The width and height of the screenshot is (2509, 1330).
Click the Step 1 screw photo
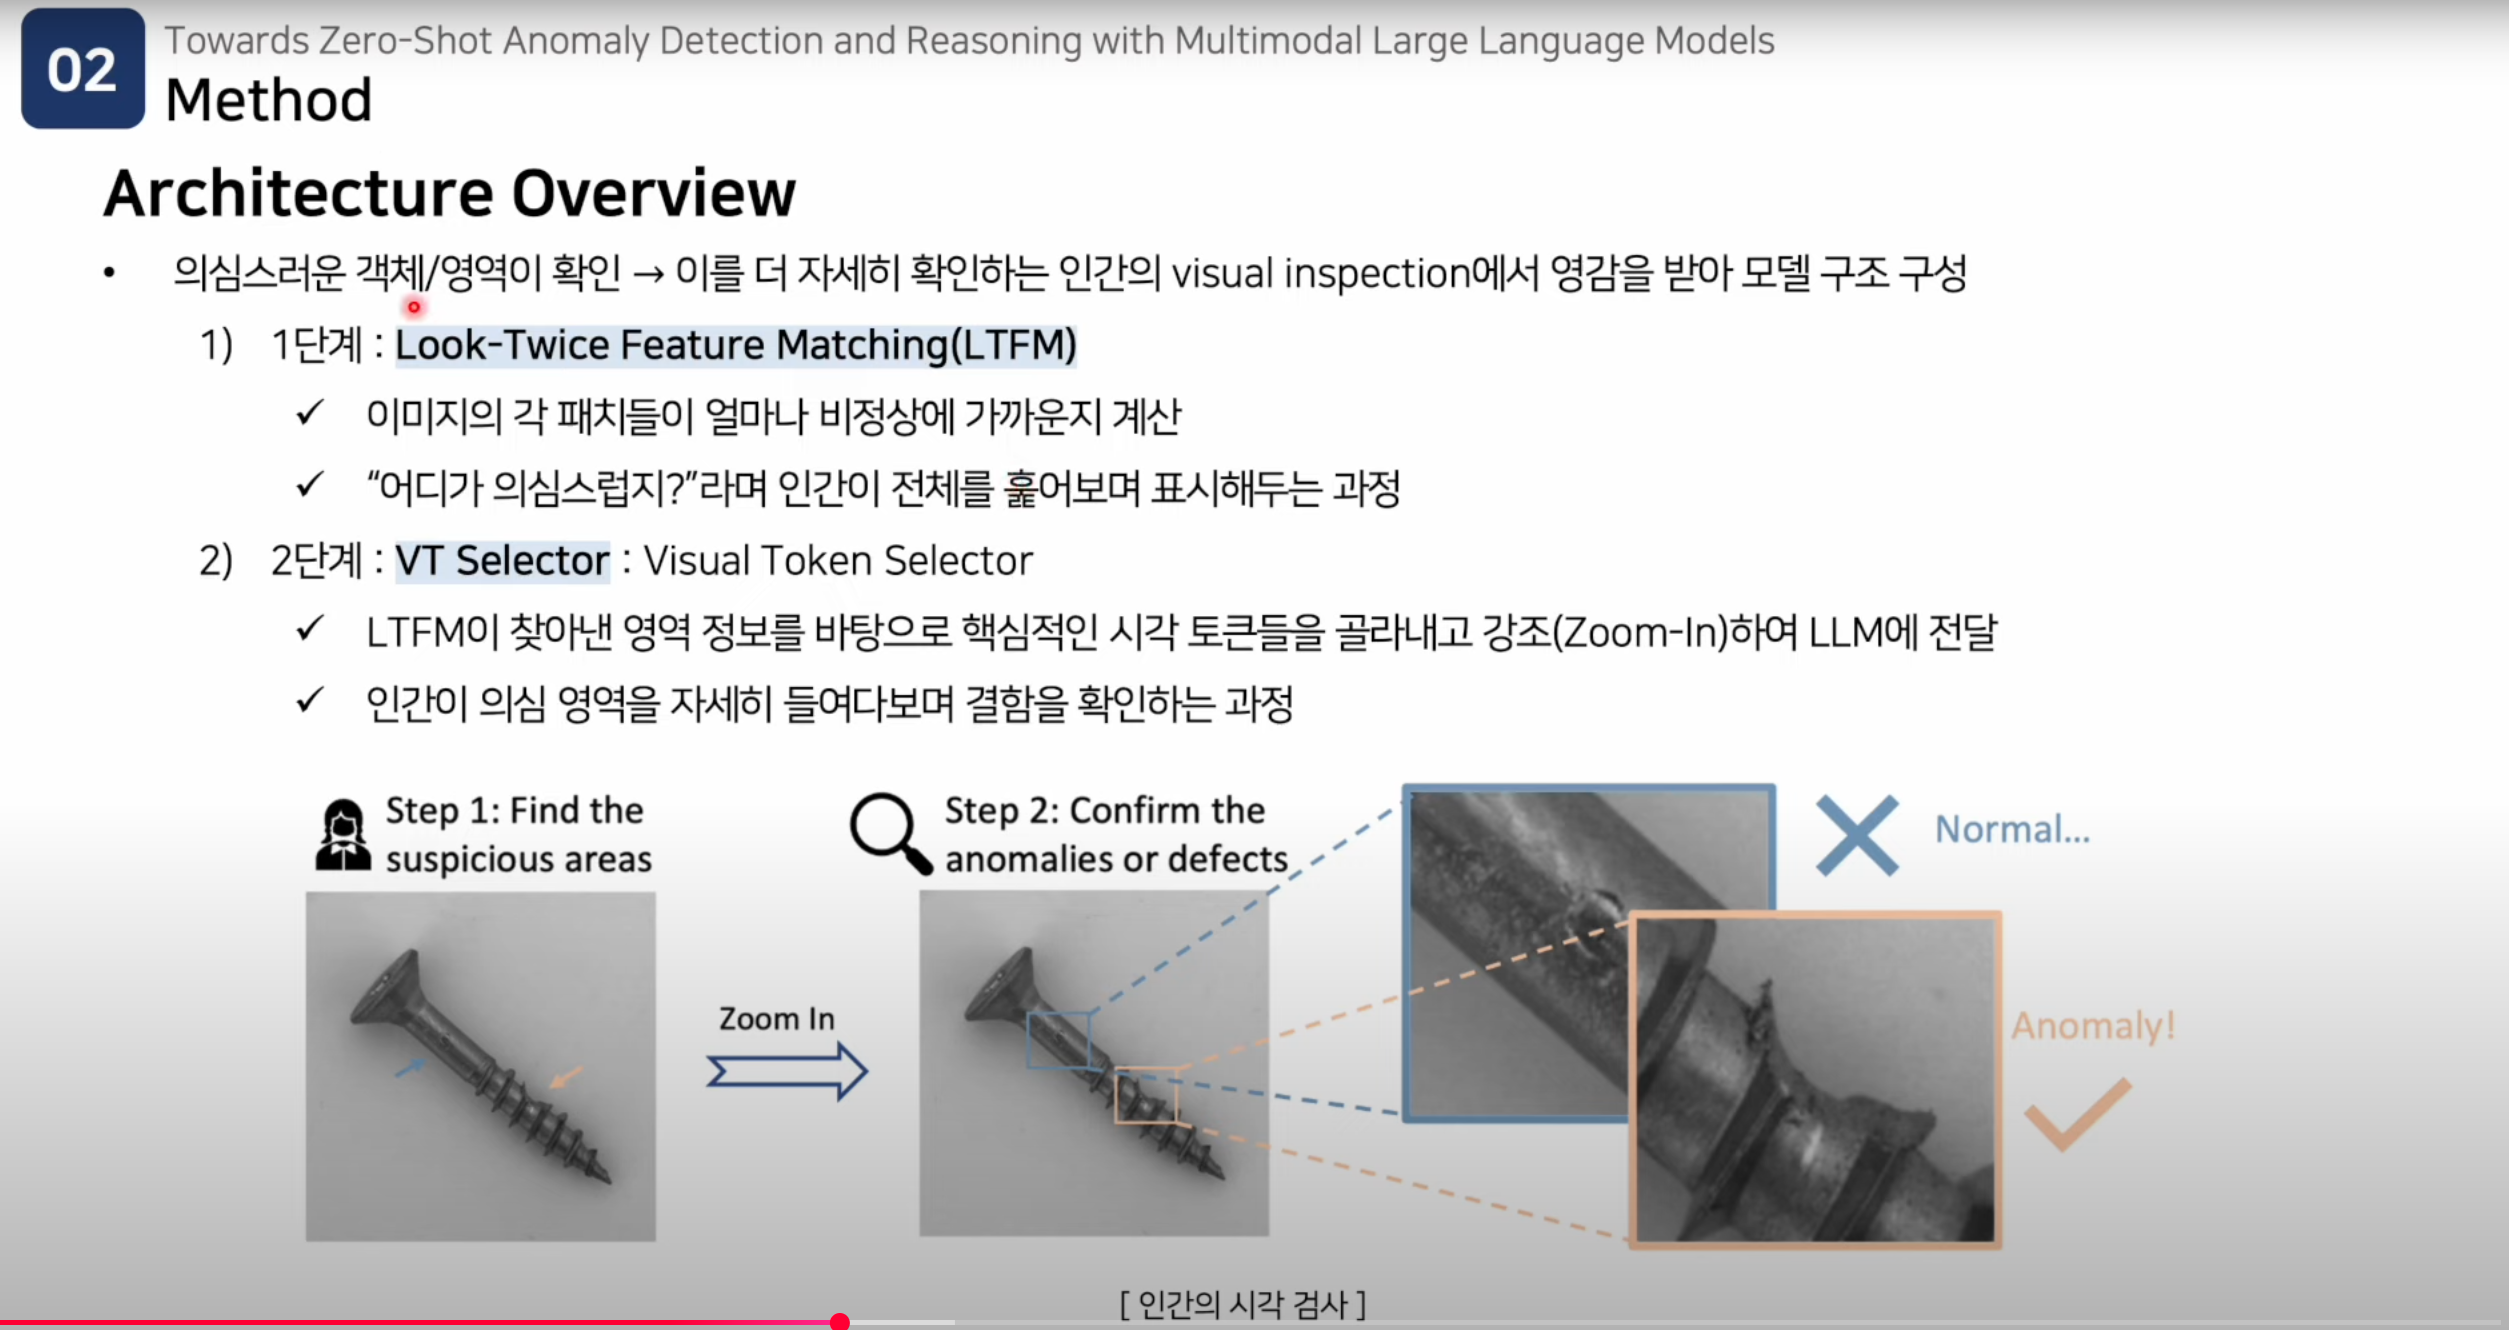480,1066
